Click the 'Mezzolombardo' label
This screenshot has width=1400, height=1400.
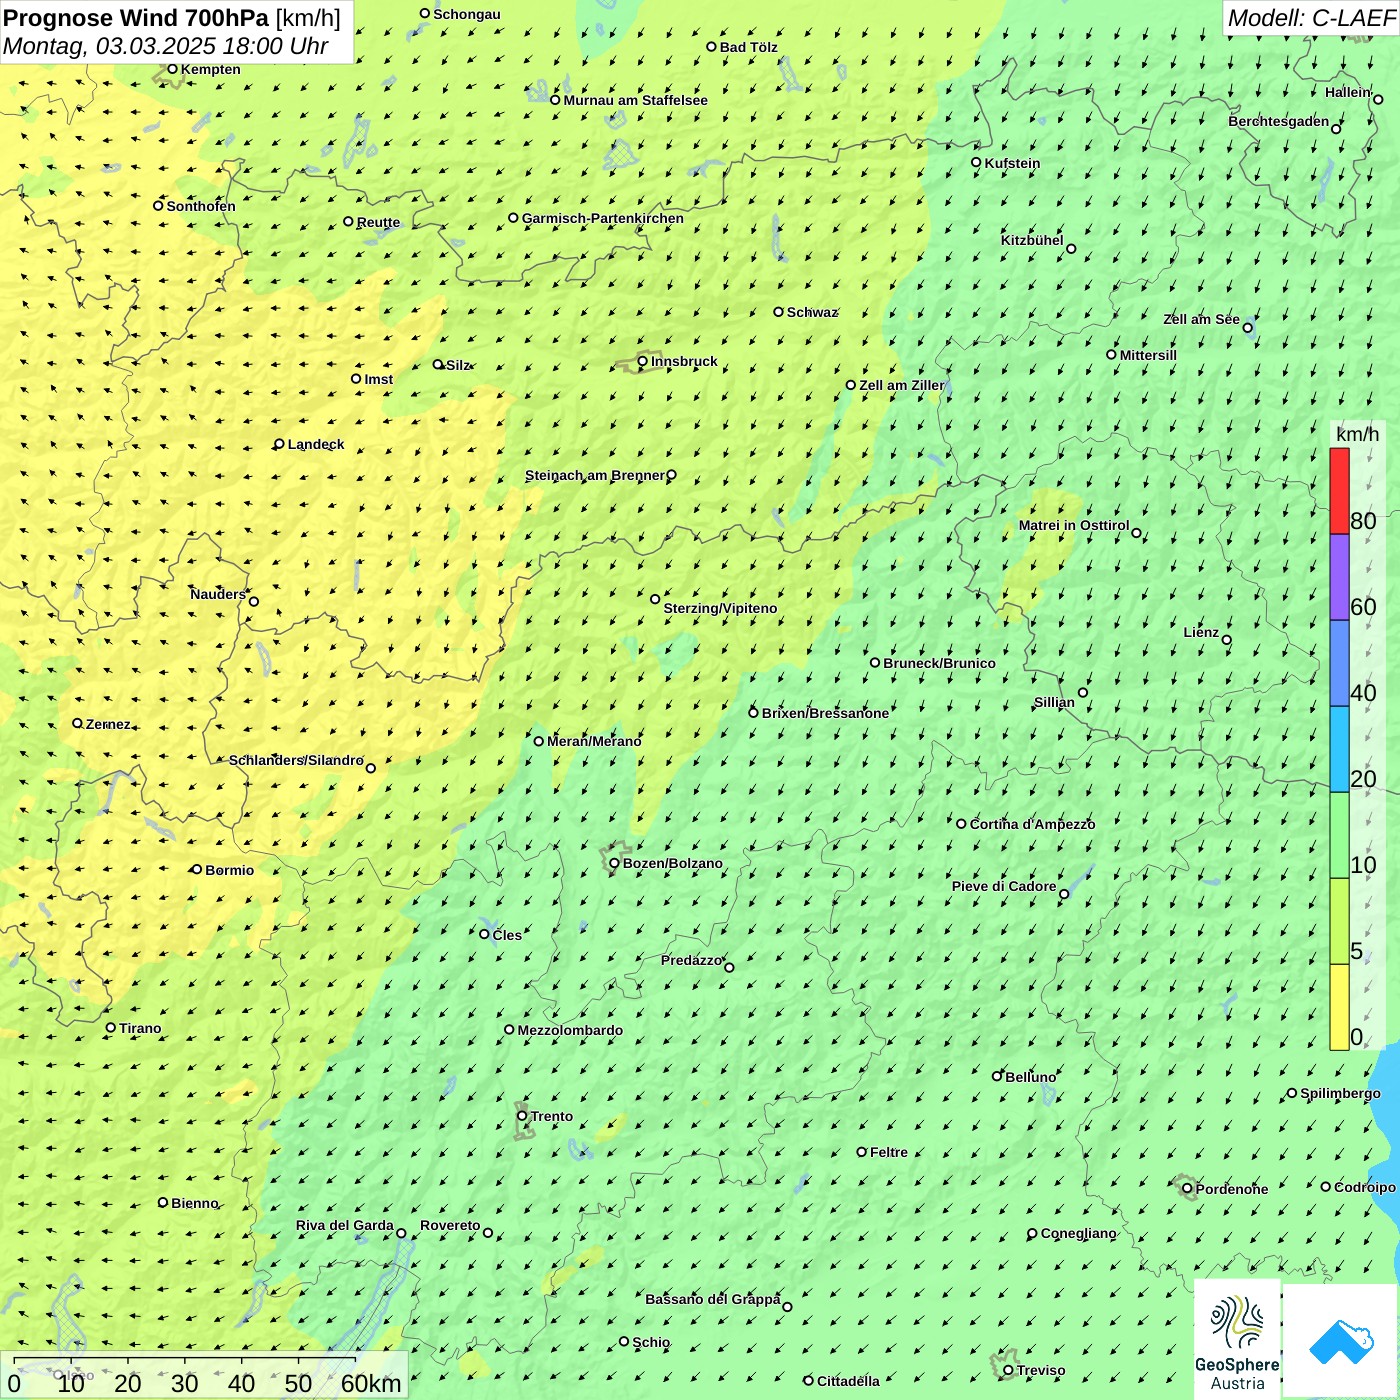[570, 1030]
